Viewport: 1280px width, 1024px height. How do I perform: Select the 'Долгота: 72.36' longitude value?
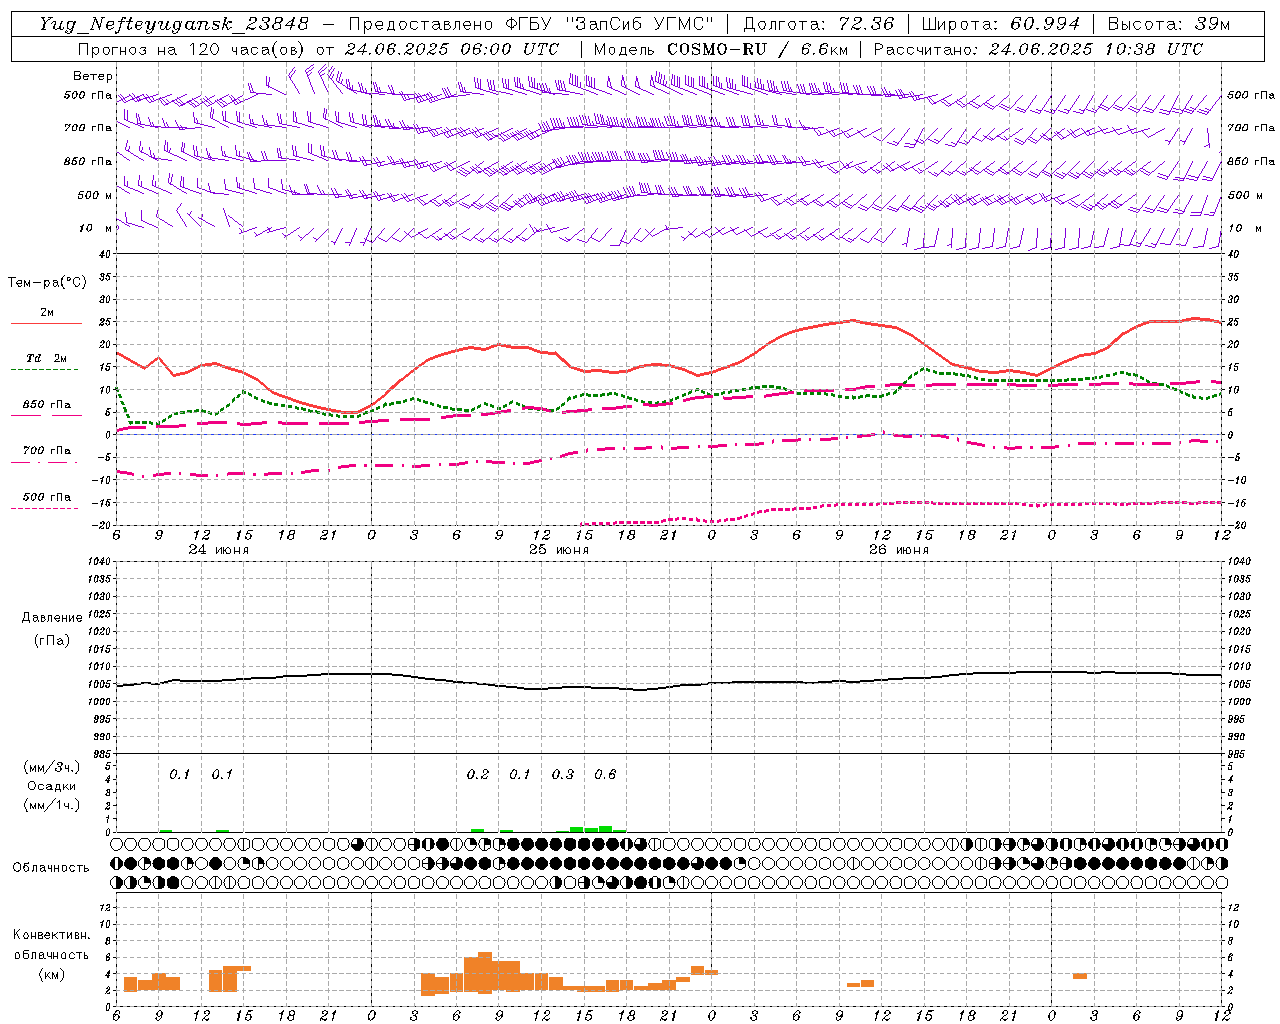tap(818, 23)
